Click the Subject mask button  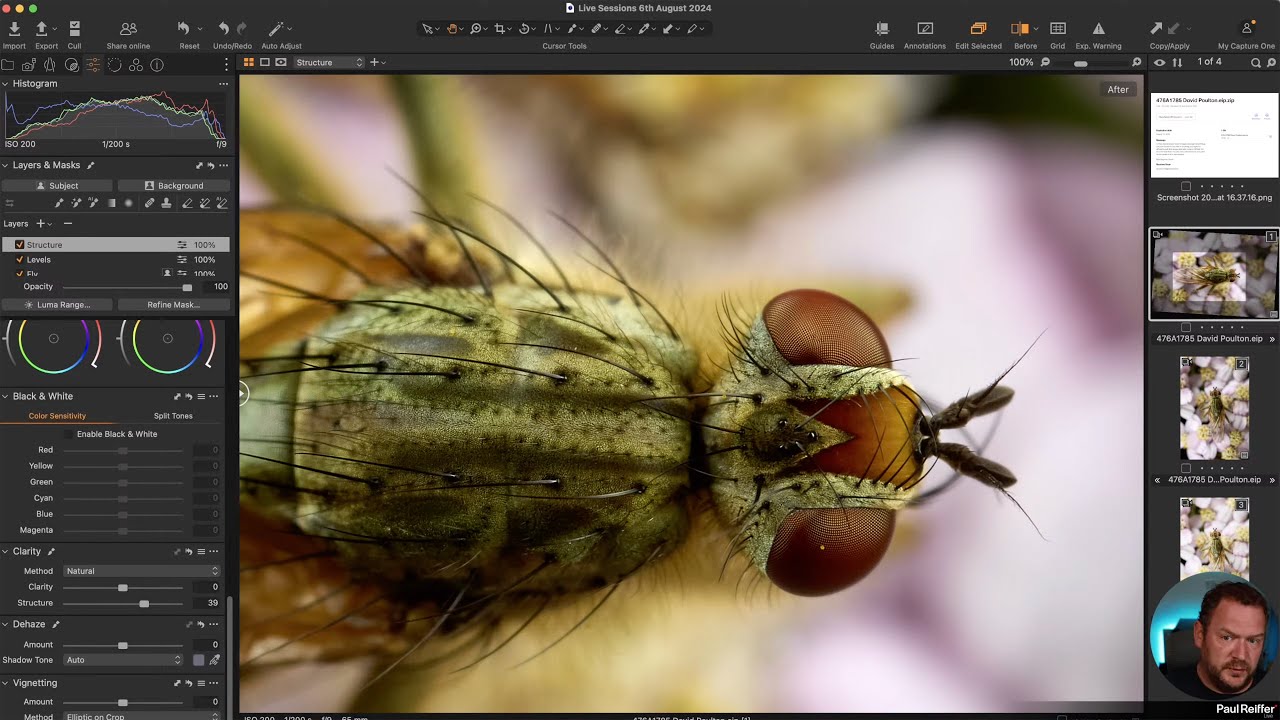(57, 186)
